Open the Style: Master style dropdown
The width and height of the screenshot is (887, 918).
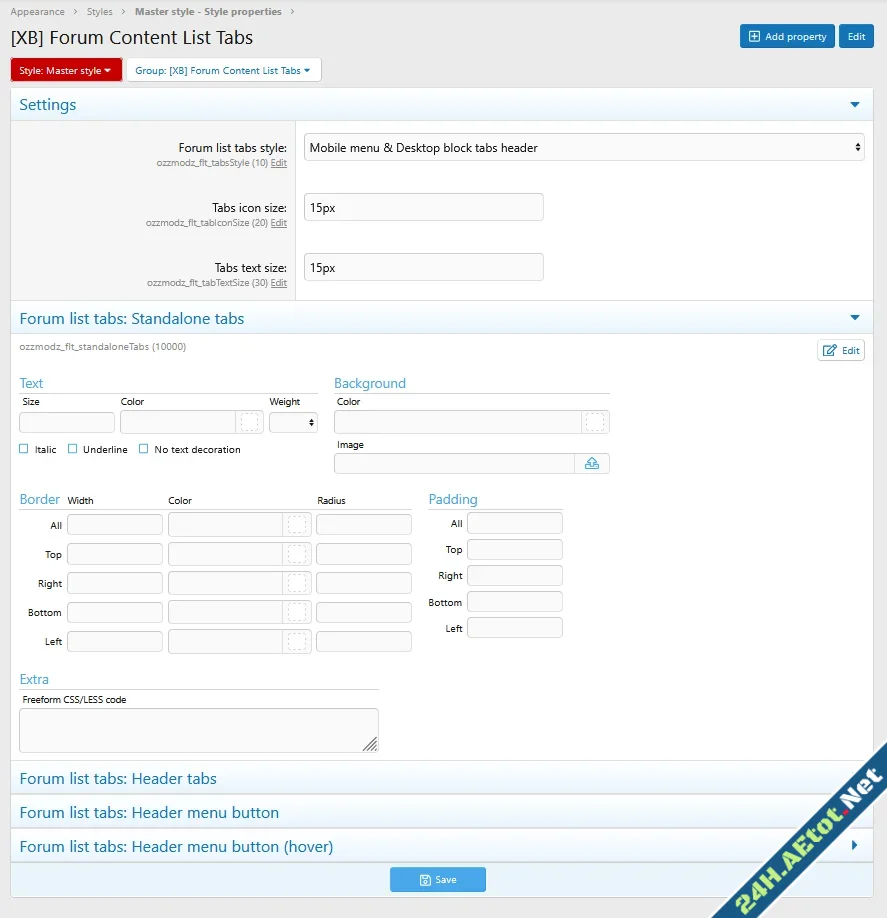[x=65, y=70]
